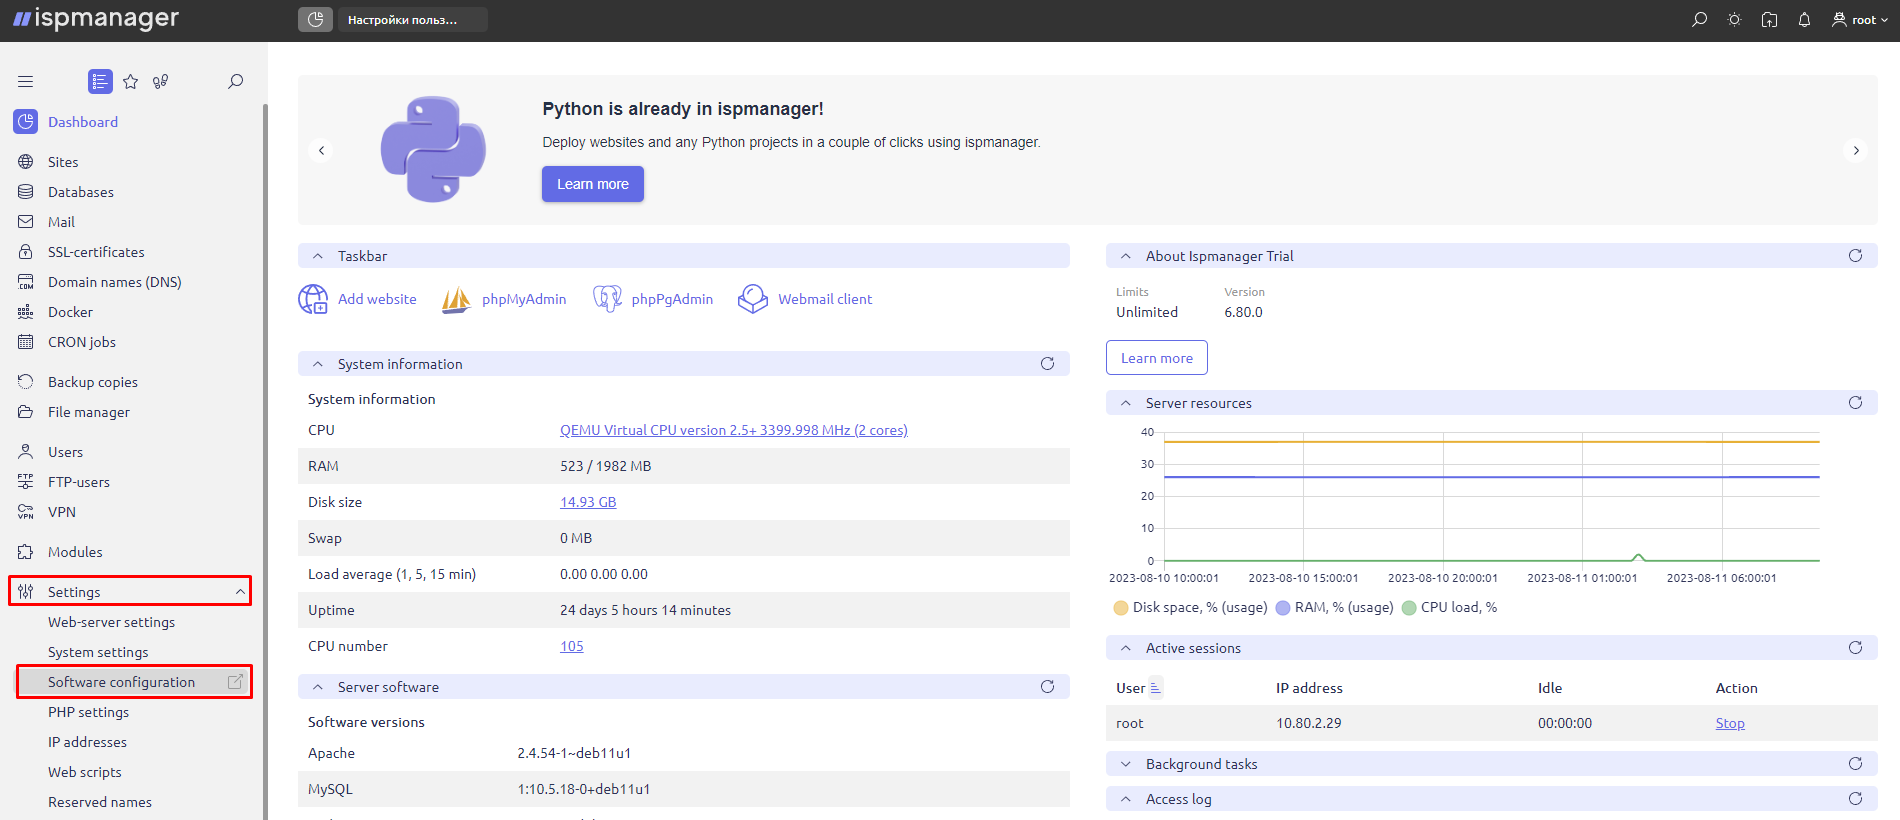Click the VPN icon in sidebar
The image size is (1900, 820).
tap(26, 512)
